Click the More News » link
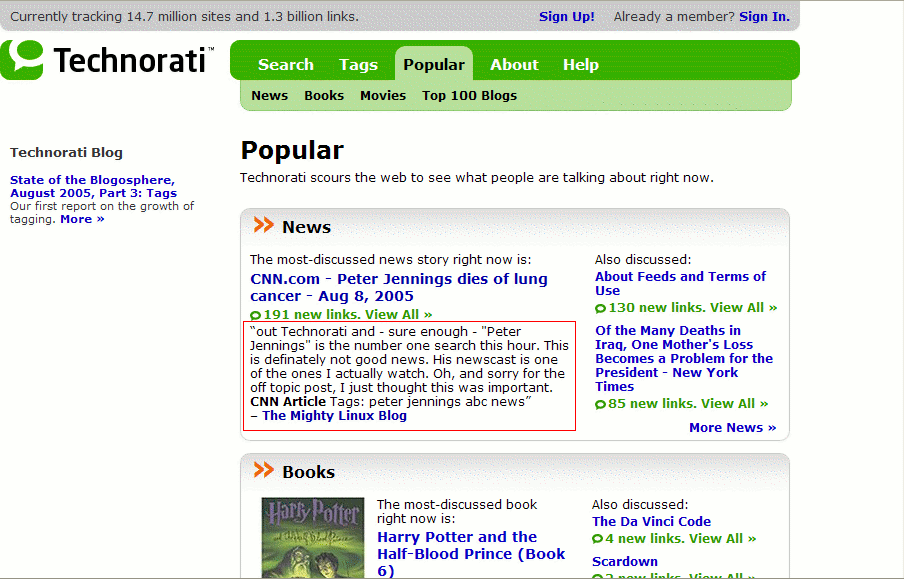The image size is (904, 579). [x=733, y=428]
